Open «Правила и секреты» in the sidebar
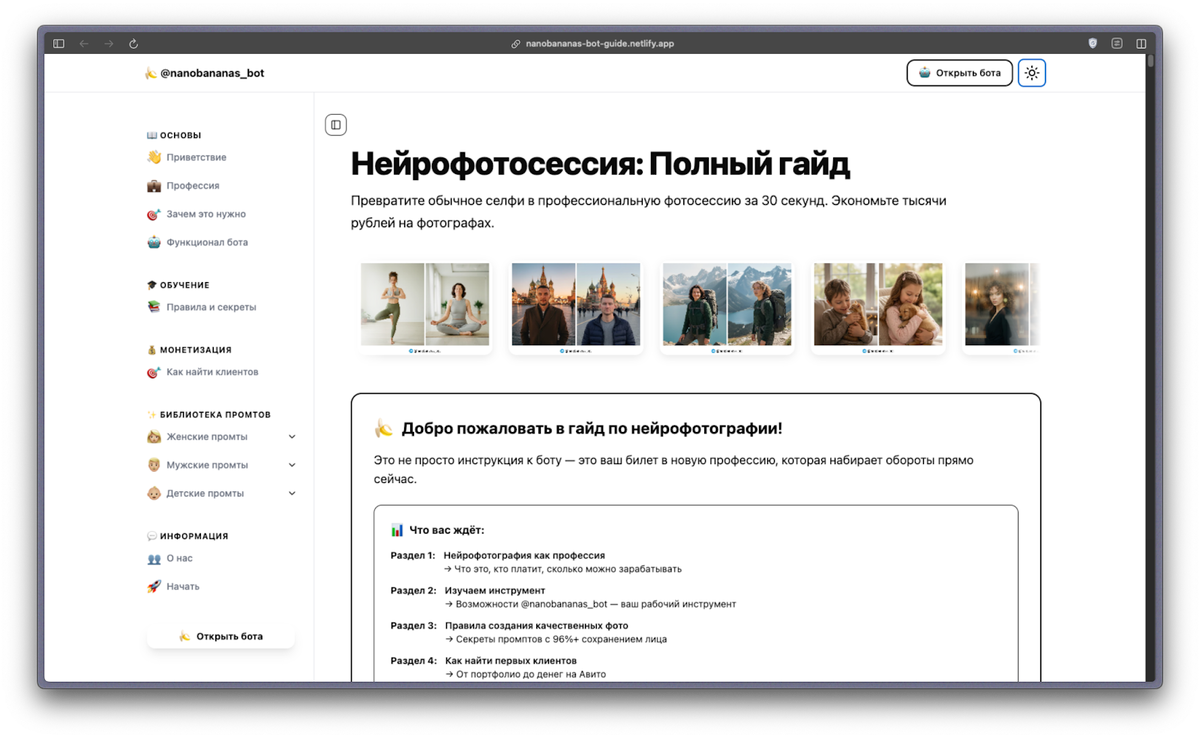Viewport: 1200px width, 738px height. (x=211, y=307)
